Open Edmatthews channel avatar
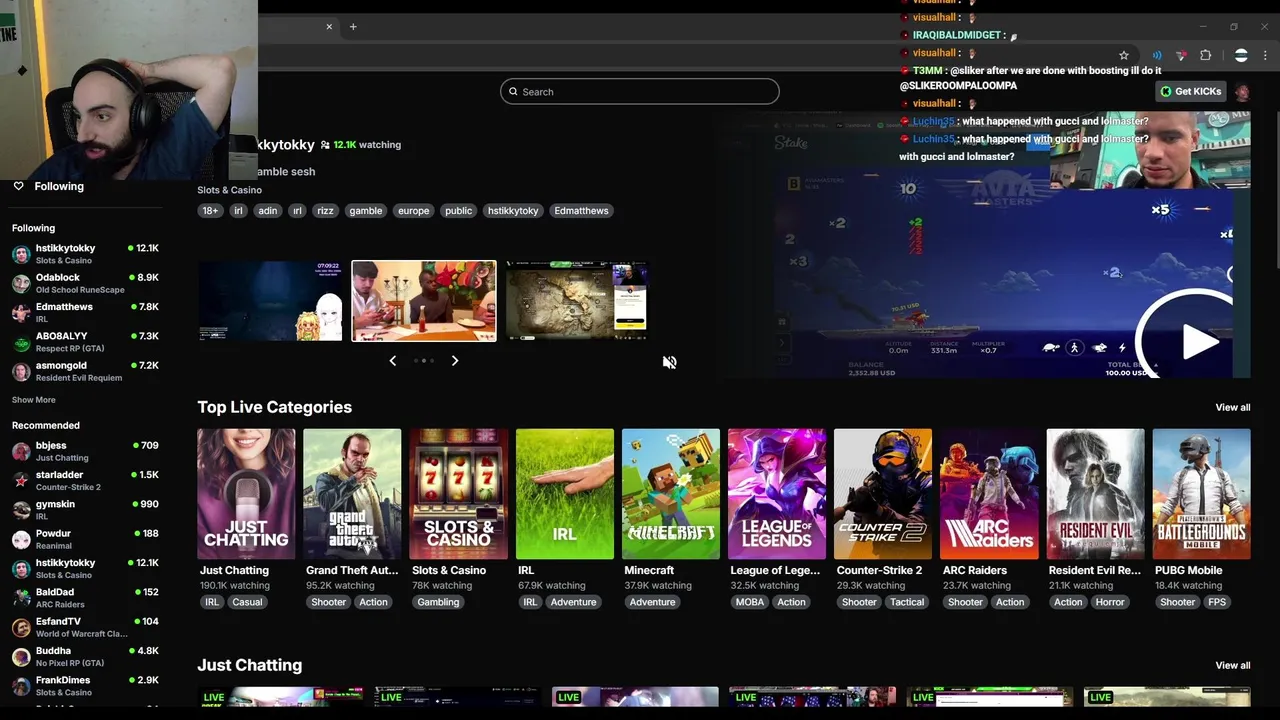 click(21, 313)
